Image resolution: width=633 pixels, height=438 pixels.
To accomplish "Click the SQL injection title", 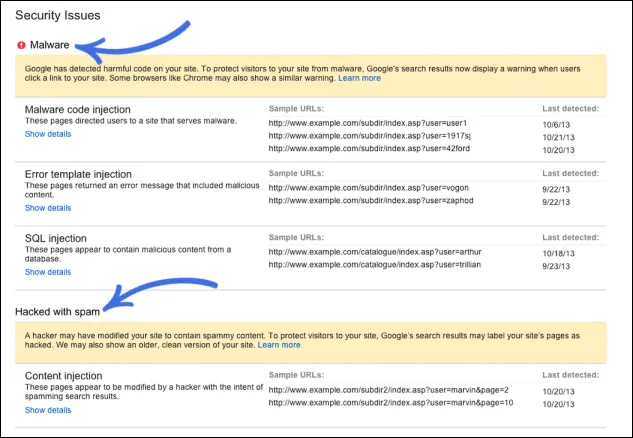I will coord(56,238).
